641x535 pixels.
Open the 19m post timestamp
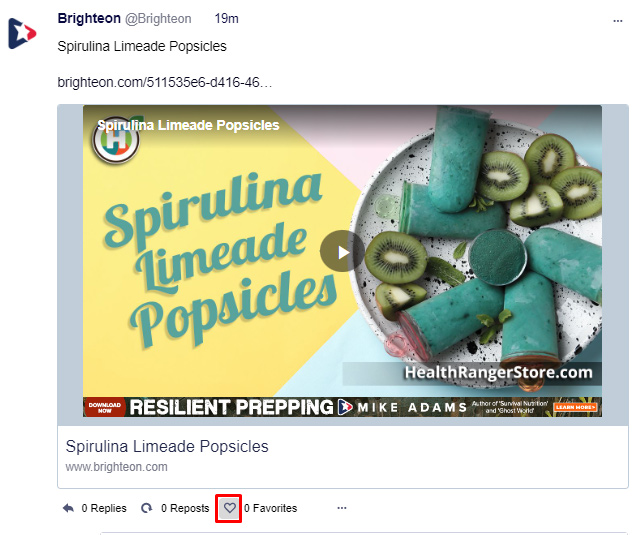226,18
